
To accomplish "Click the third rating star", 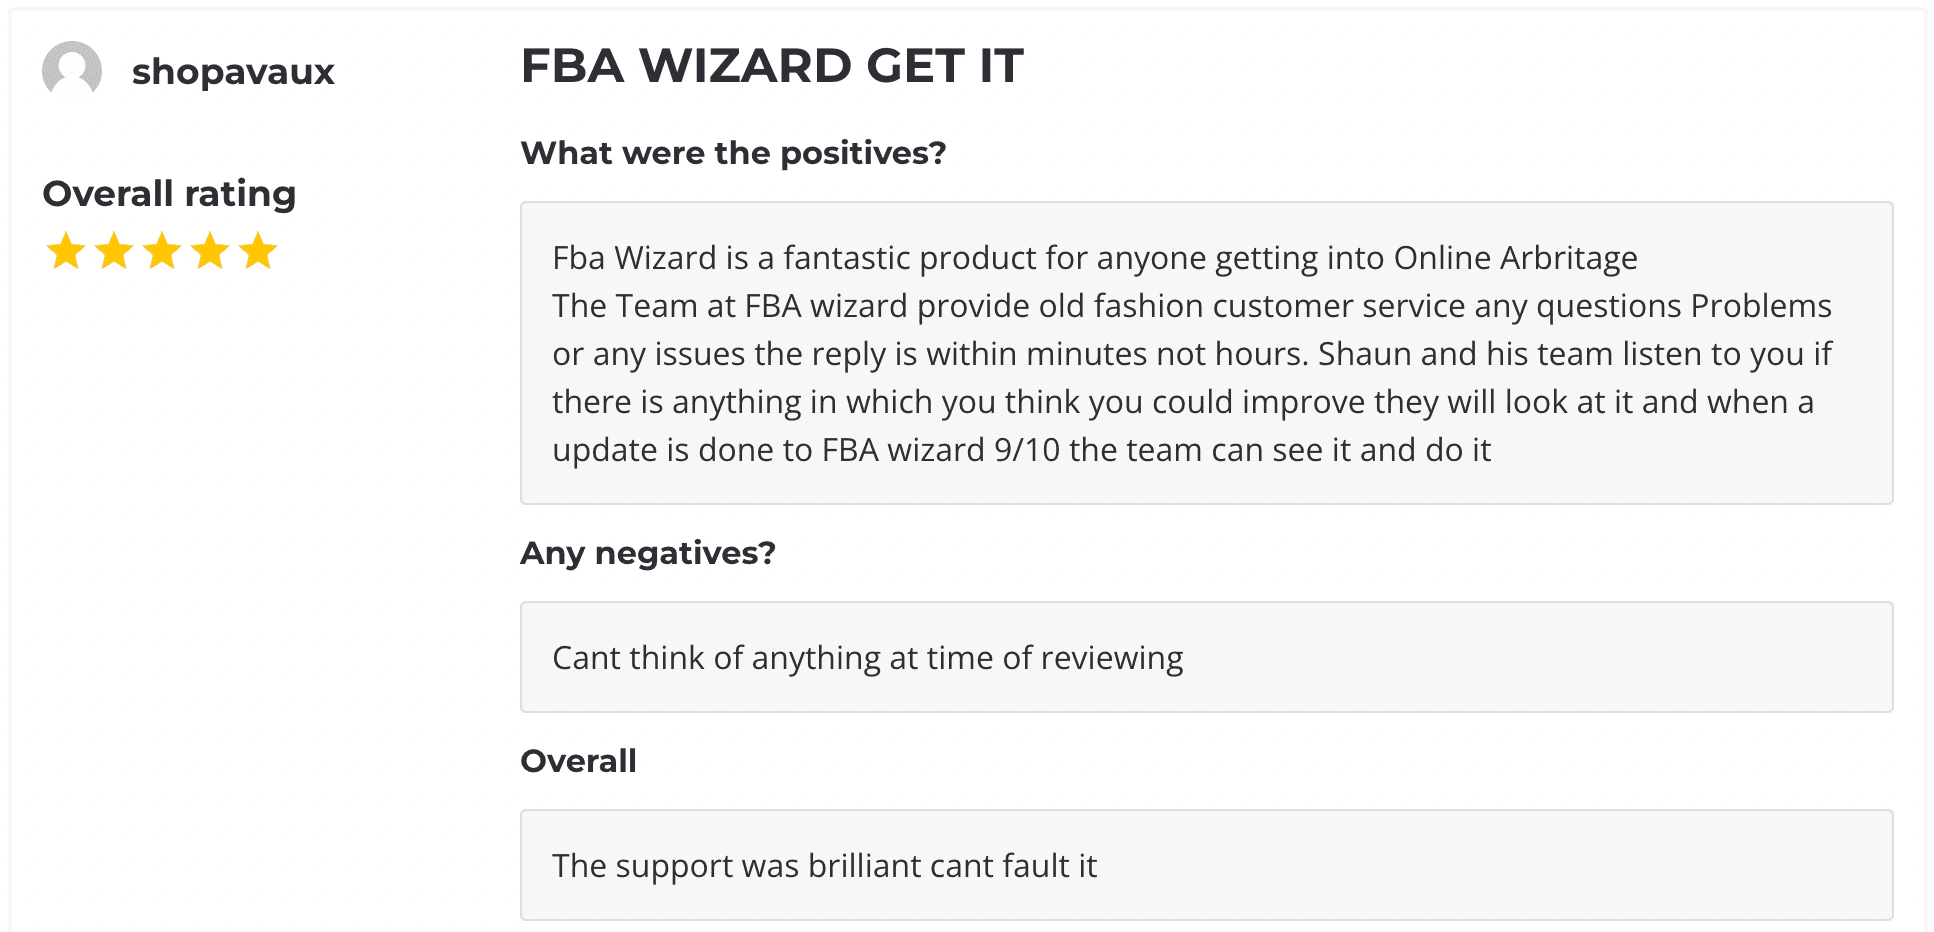I will pos(162,251).
